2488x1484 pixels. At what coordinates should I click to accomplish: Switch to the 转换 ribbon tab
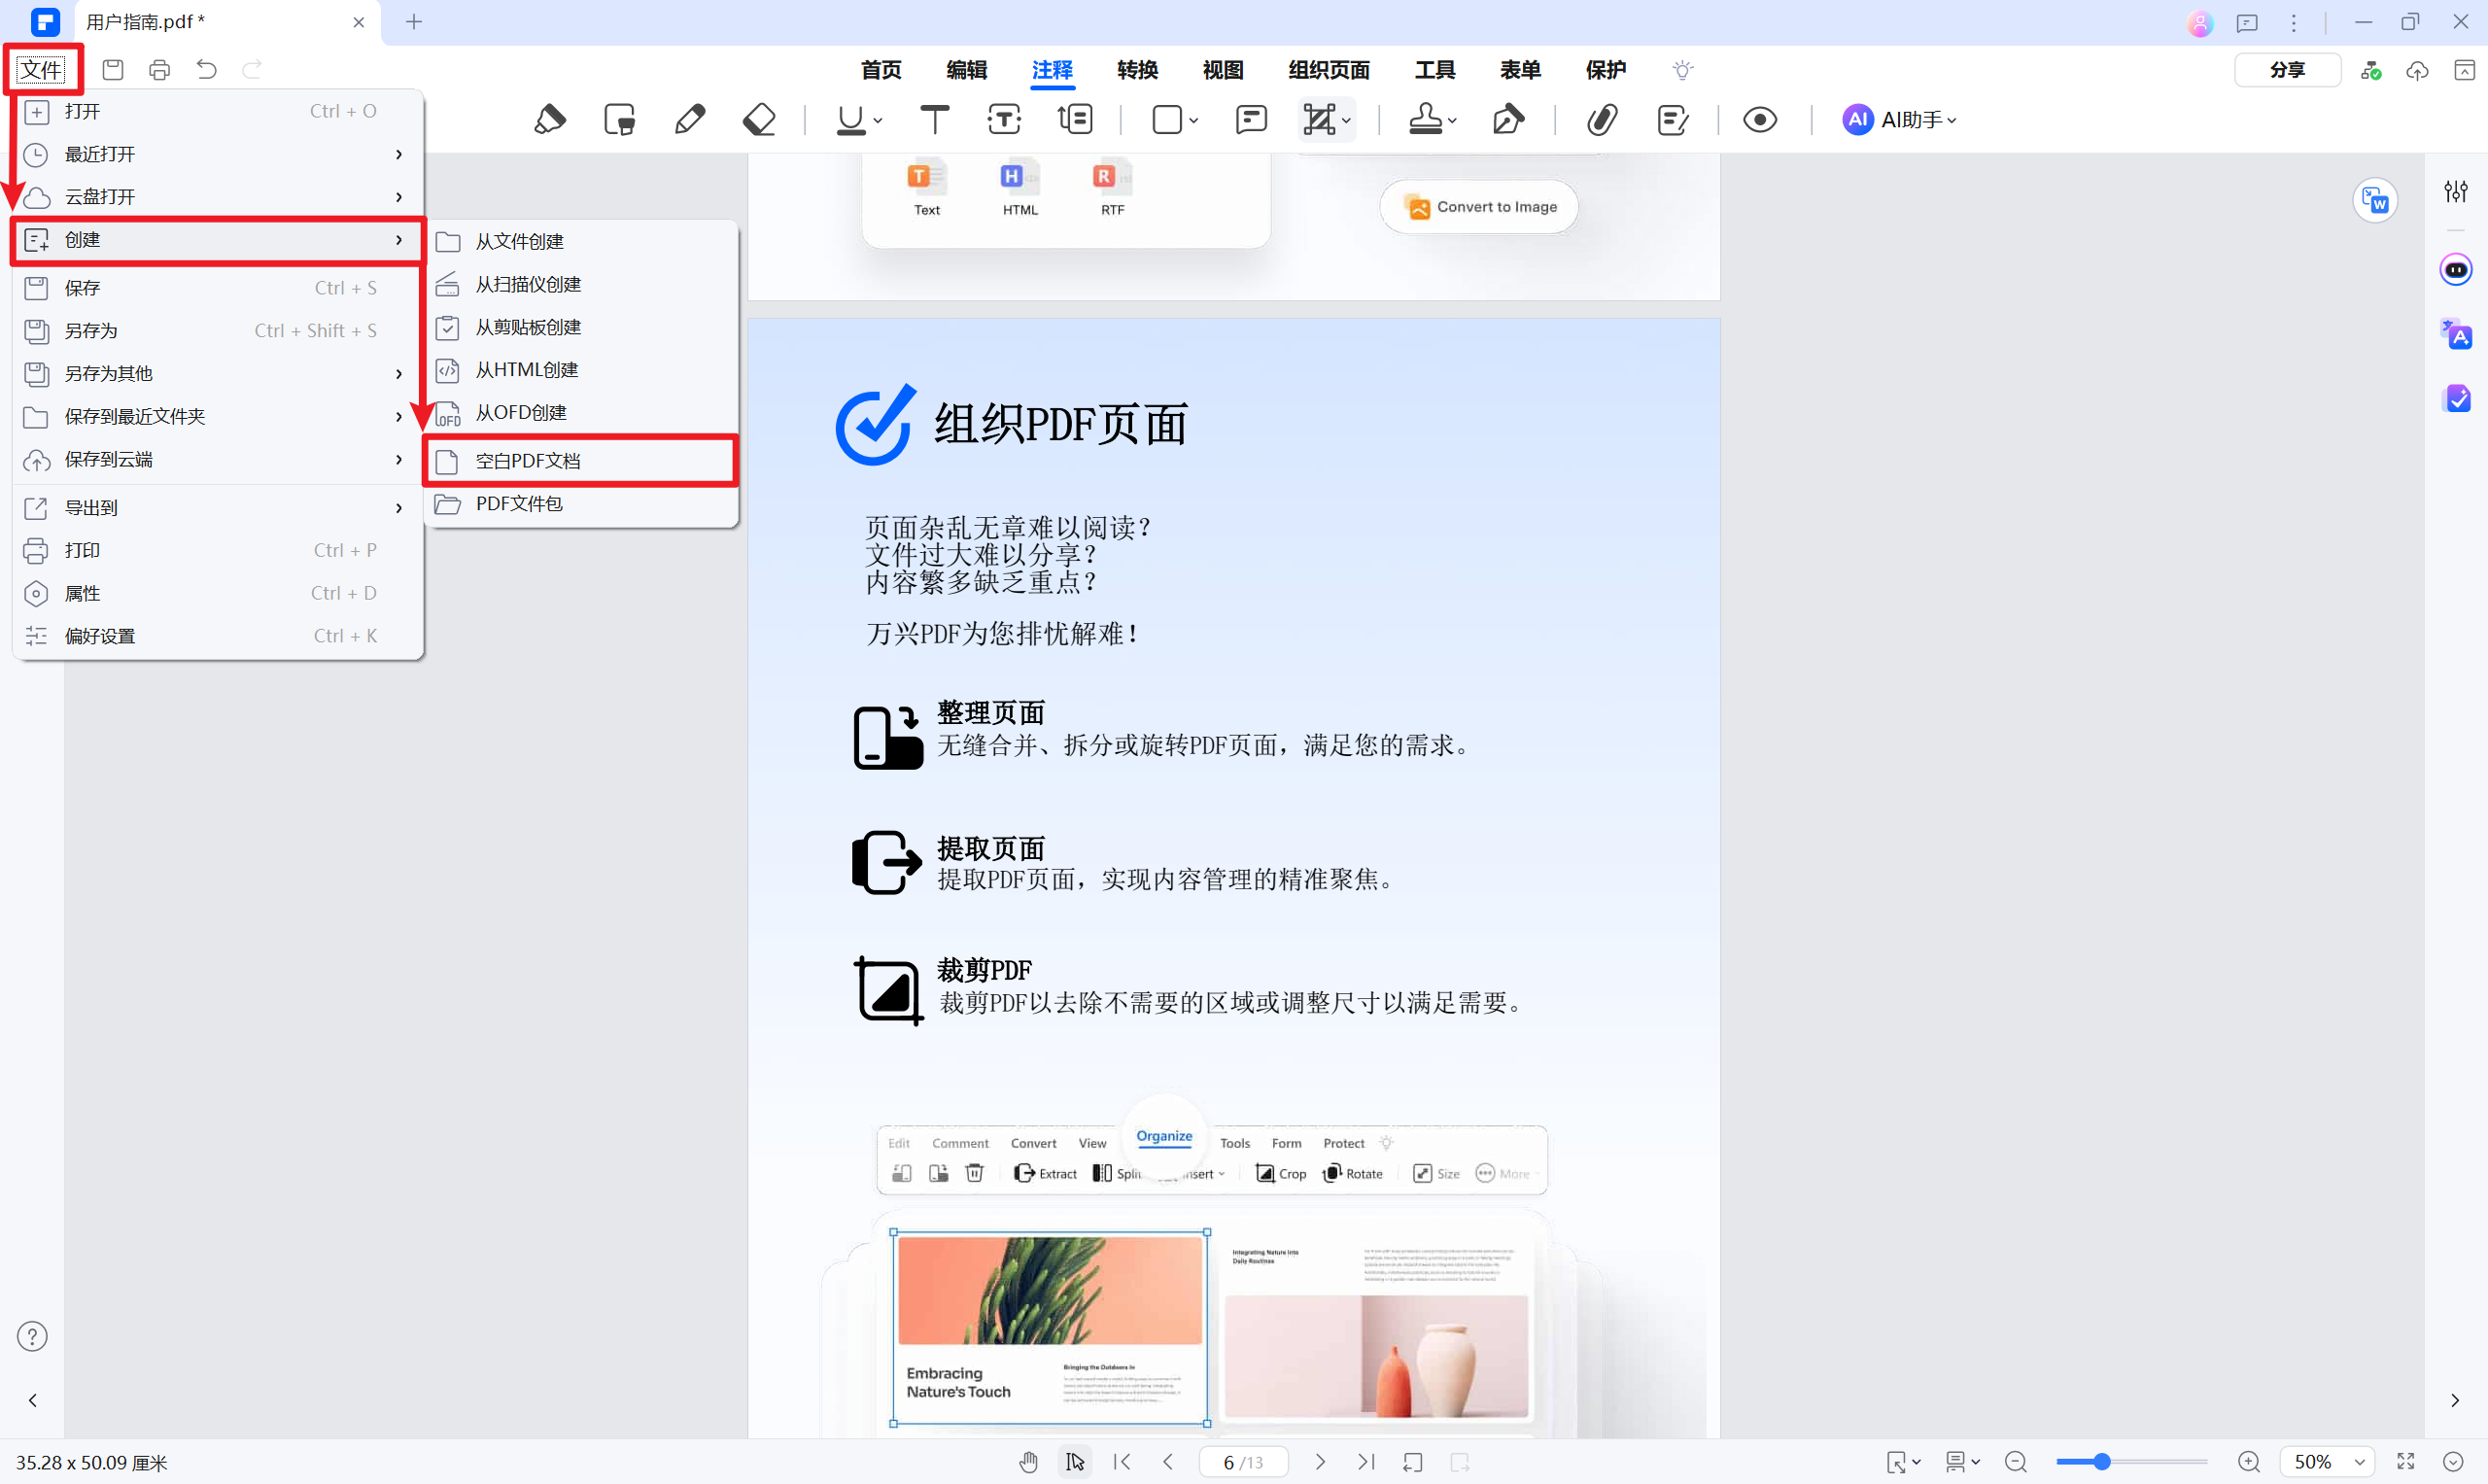(1137, 70)
